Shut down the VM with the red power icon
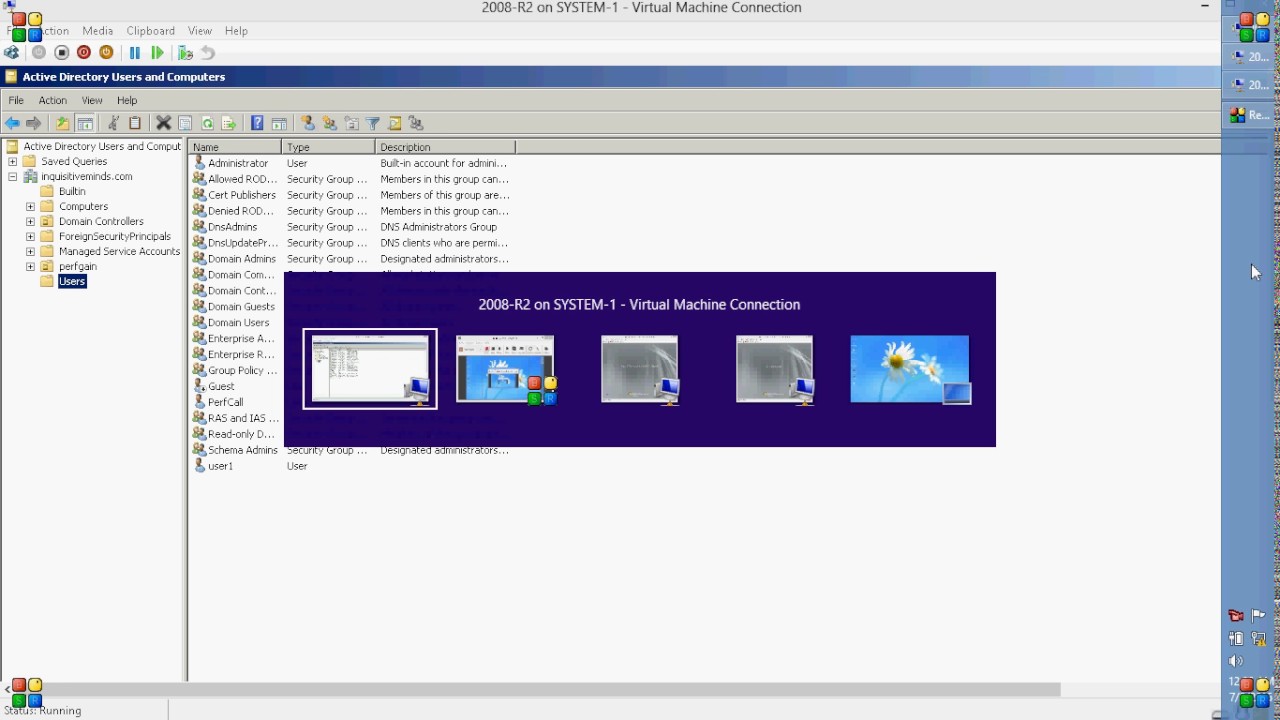This screenshot has width=1280, height=720. 84,53
